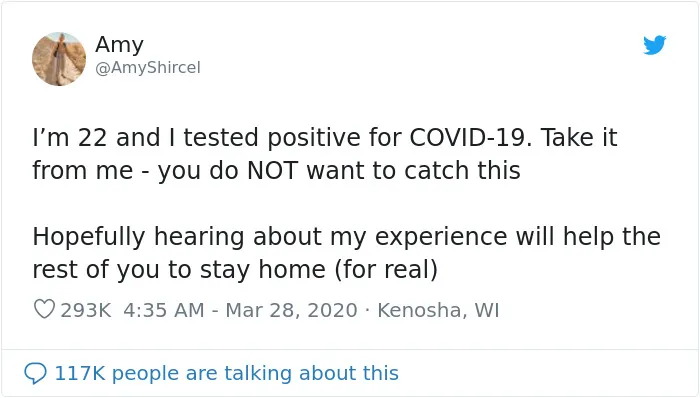Click the 'Hopefully hearing about my experience' line
The image size is (700, 398).
point(346,237)
